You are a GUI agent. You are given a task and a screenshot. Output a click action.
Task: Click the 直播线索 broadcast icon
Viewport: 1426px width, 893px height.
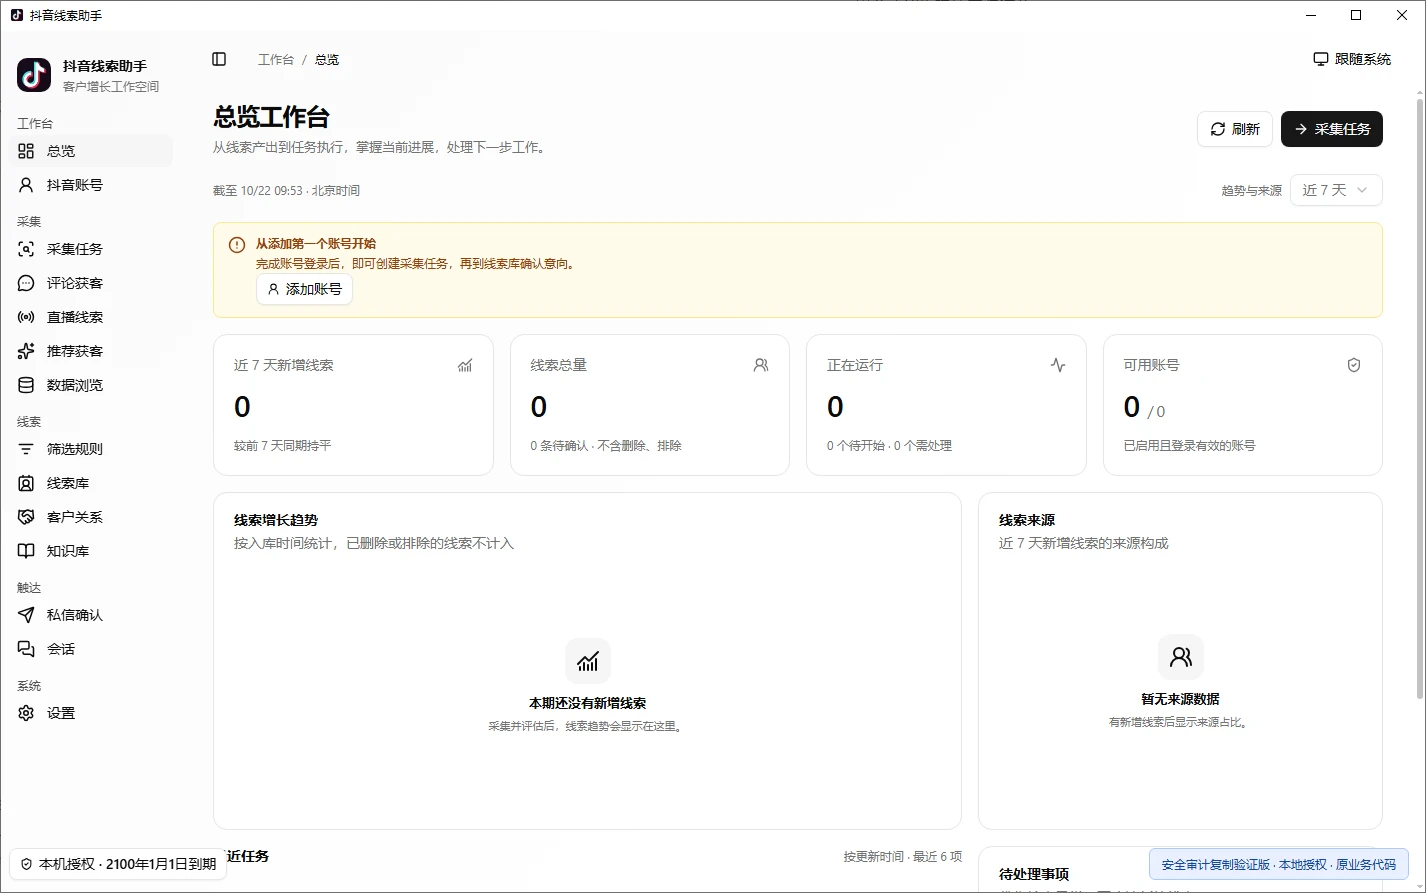tap(26, 317)
